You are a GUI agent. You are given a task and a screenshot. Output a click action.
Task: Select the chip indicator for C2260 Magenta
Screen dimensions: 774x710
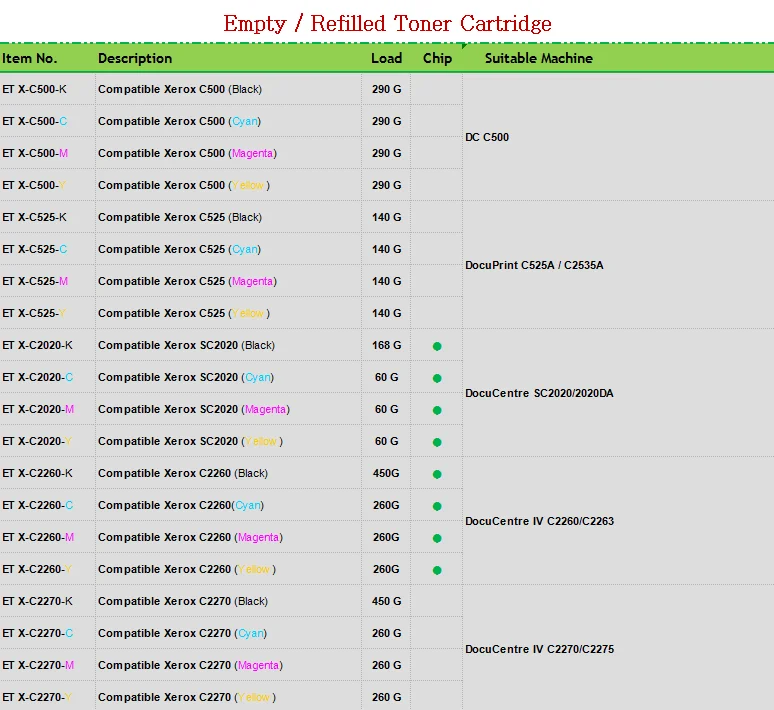click(437, 538)
